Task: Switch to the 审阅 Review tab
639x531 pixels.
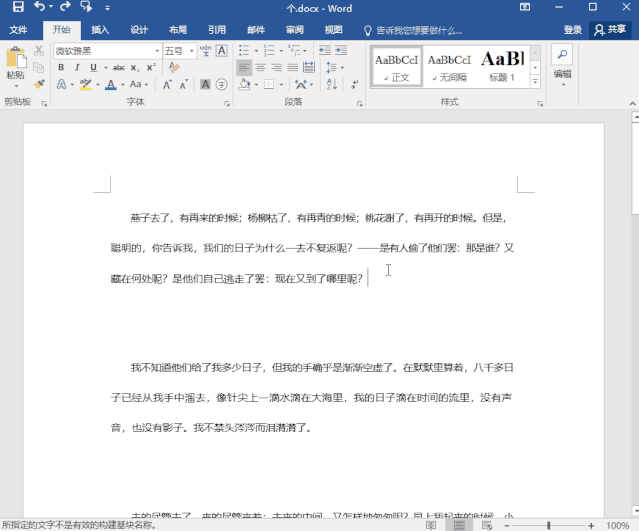Action: (x=295, y=30)
